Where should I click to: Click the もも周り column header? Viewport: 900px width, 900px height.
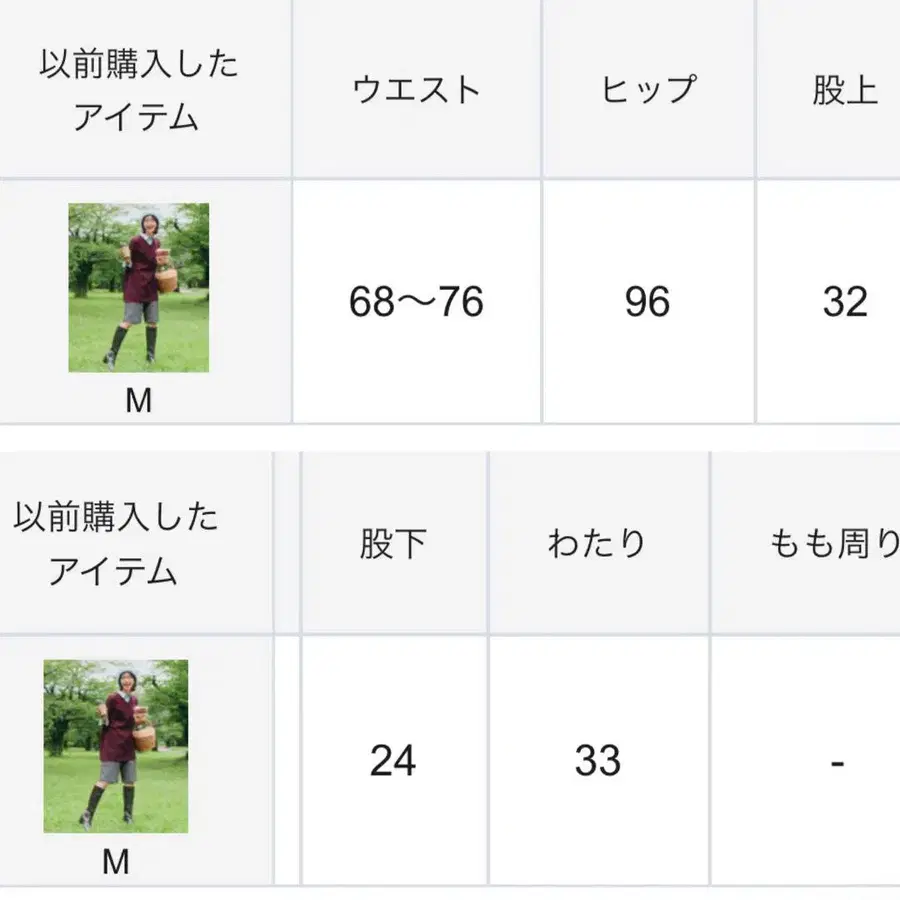pyautogui.click(x=835, y=544)
